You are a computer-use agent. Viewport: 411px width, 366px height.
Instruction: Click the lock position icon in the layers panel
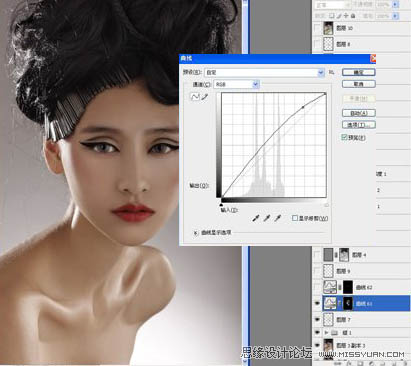pyautogui.click(x=346, y=16)
